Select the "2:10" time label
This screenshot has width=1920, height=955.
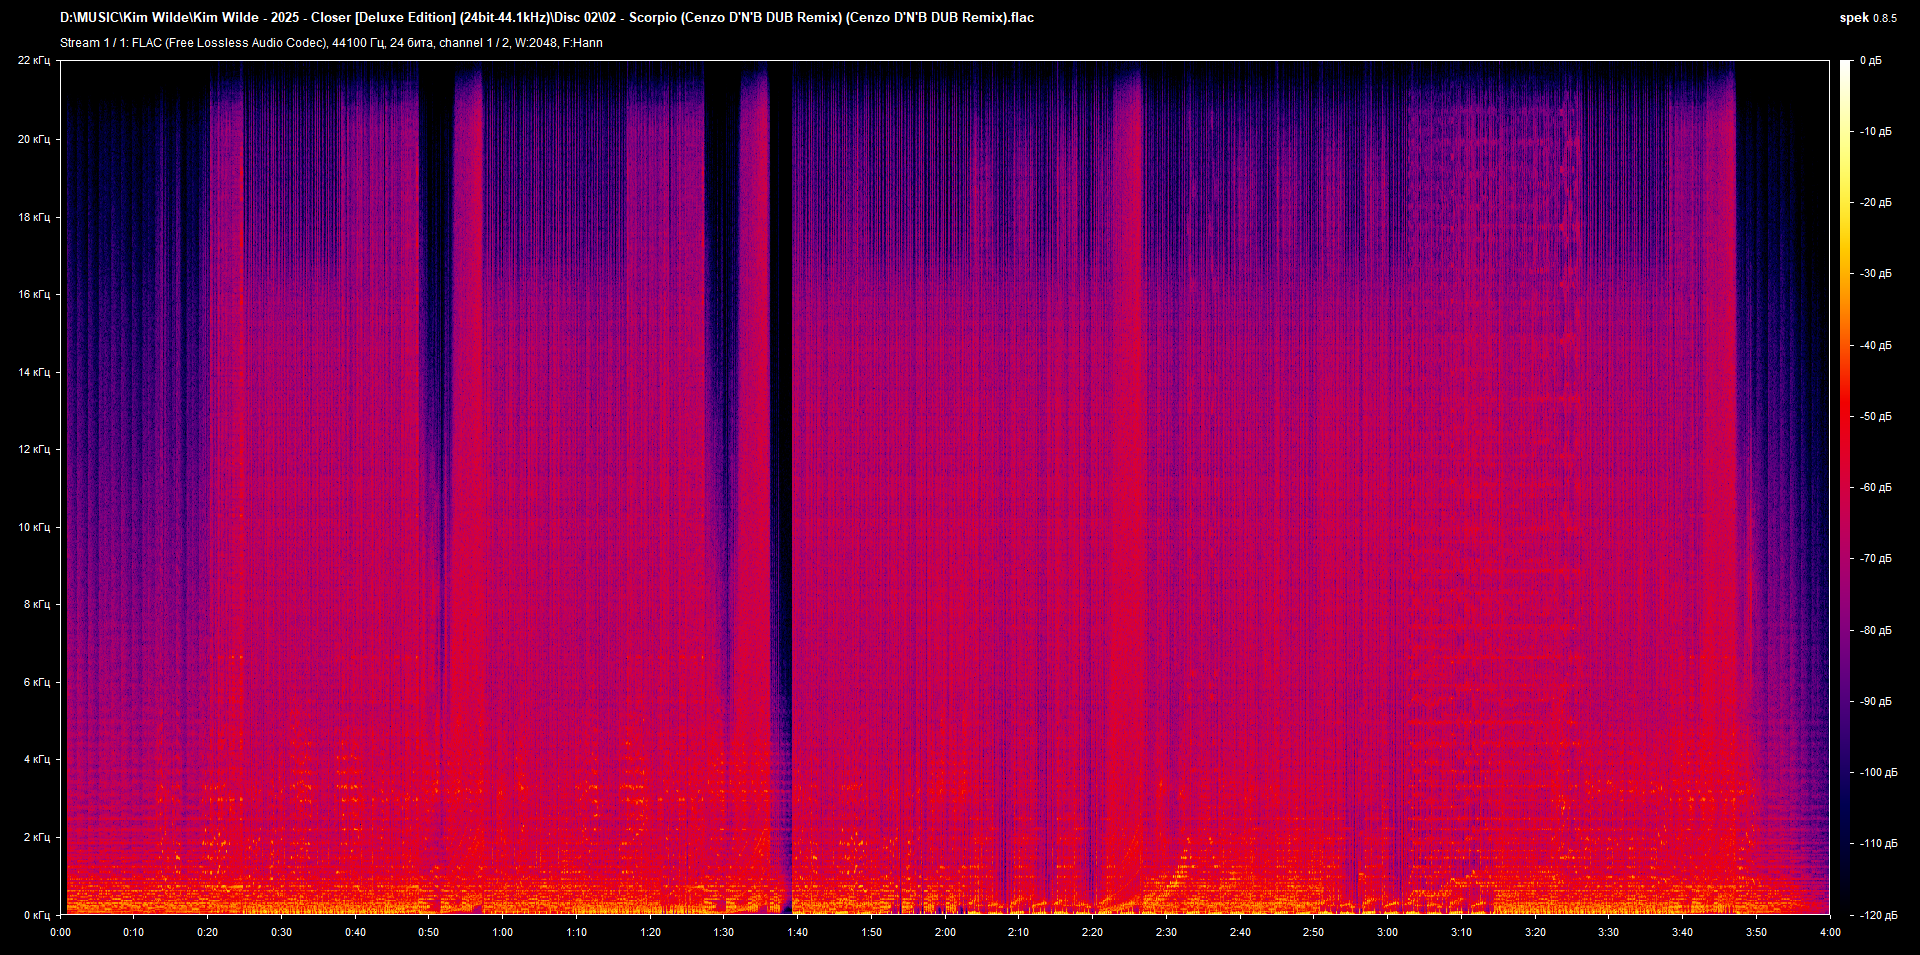coord(1019,932)
